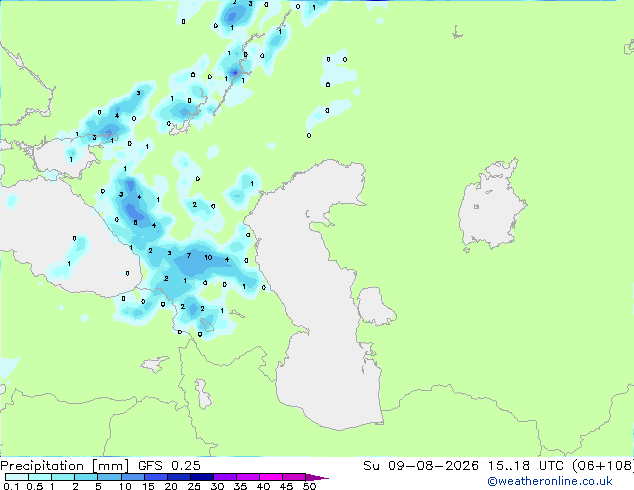Click the 35–40 mm magenta legend swatch
Image resolution: width=634 pixels, height=490 pixels.
pyautogui.click(x=247, y=477)
